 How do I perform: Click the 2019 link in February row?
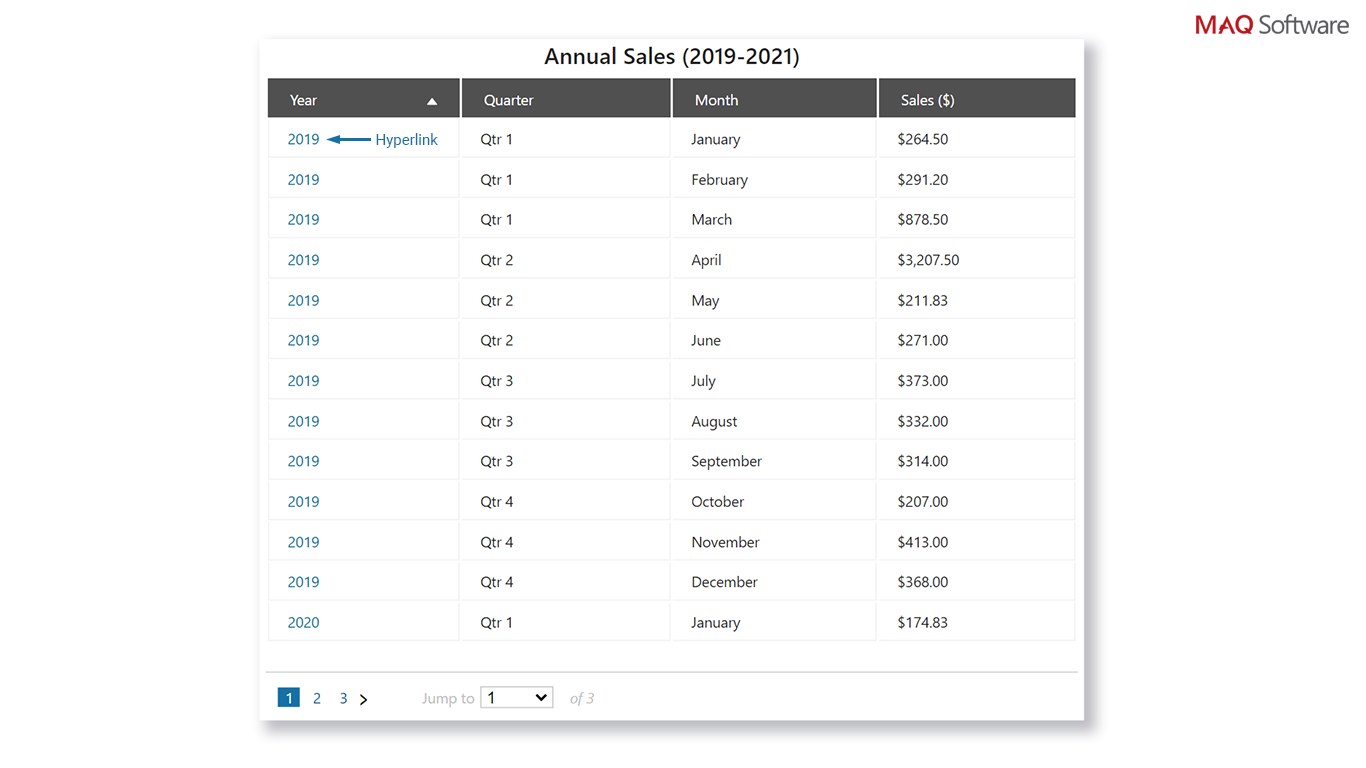(x=303, y=180)
